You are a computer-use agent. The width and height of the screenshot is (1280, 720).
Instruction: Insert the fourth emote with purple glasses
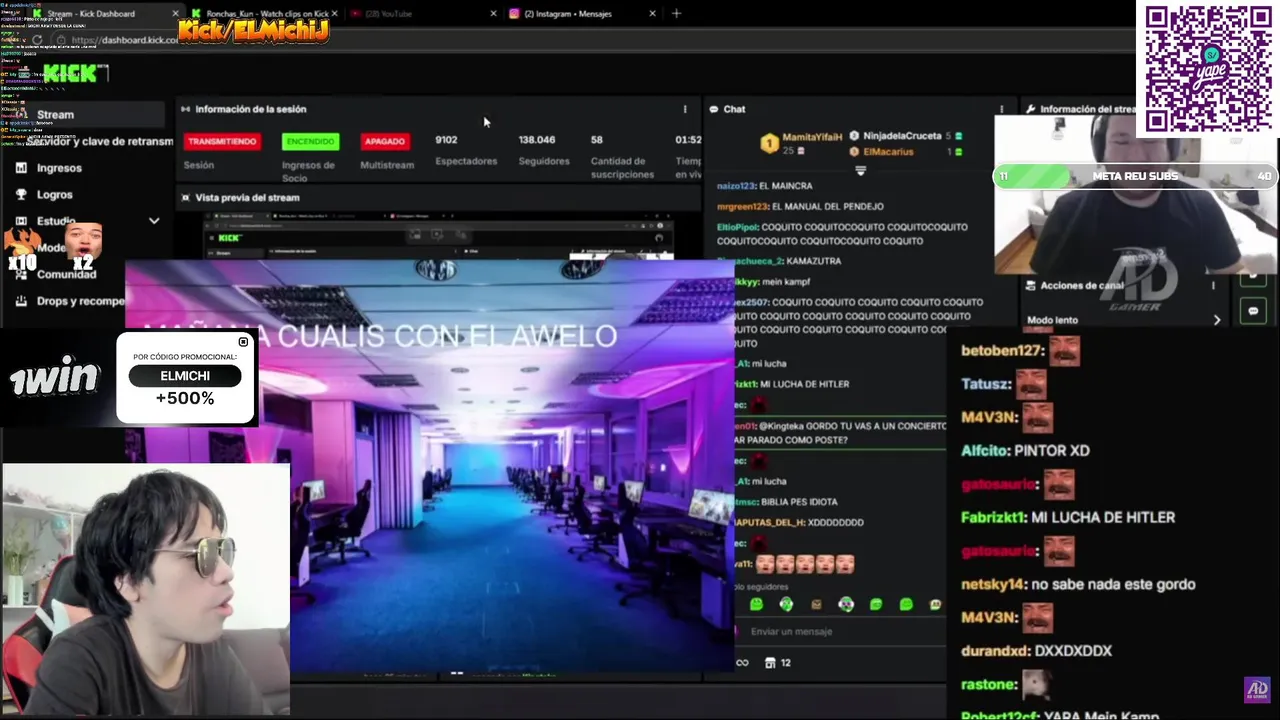point(846,604)
